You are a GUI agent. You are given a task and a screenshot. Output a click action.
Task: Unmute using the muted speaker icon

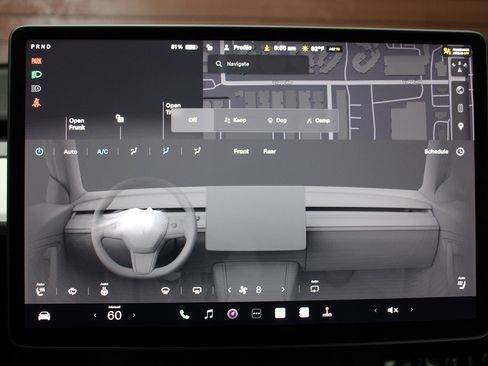(393, 310)
